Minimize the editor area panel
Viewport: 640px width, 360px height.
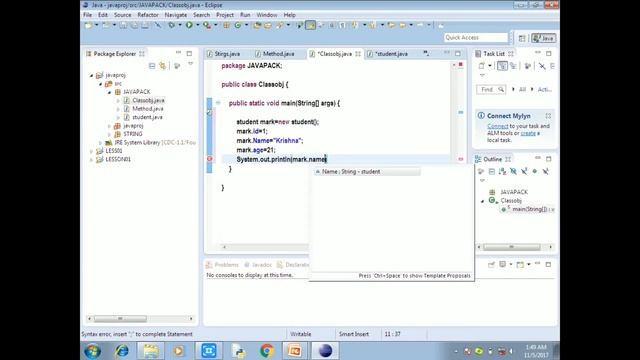[x=447, y=53]
